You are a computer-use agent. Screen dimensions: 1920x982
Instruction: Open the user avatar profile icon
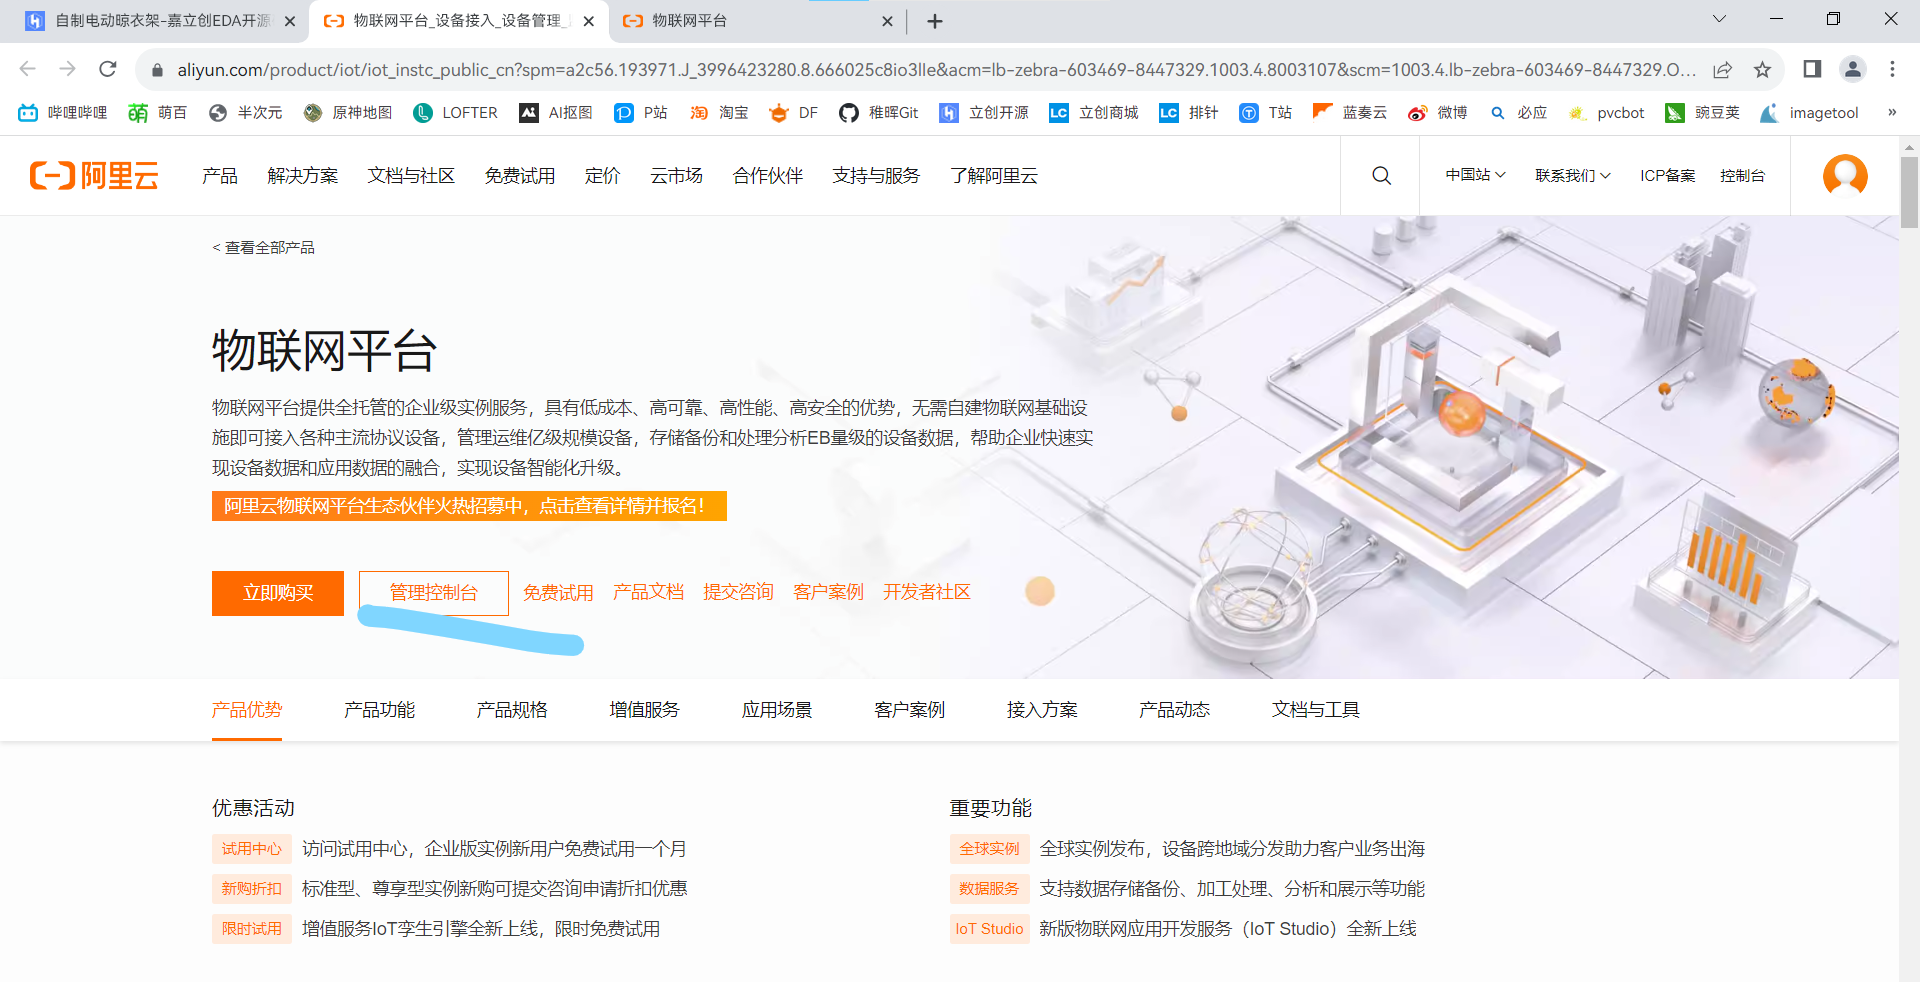[x=1845, y=176]
